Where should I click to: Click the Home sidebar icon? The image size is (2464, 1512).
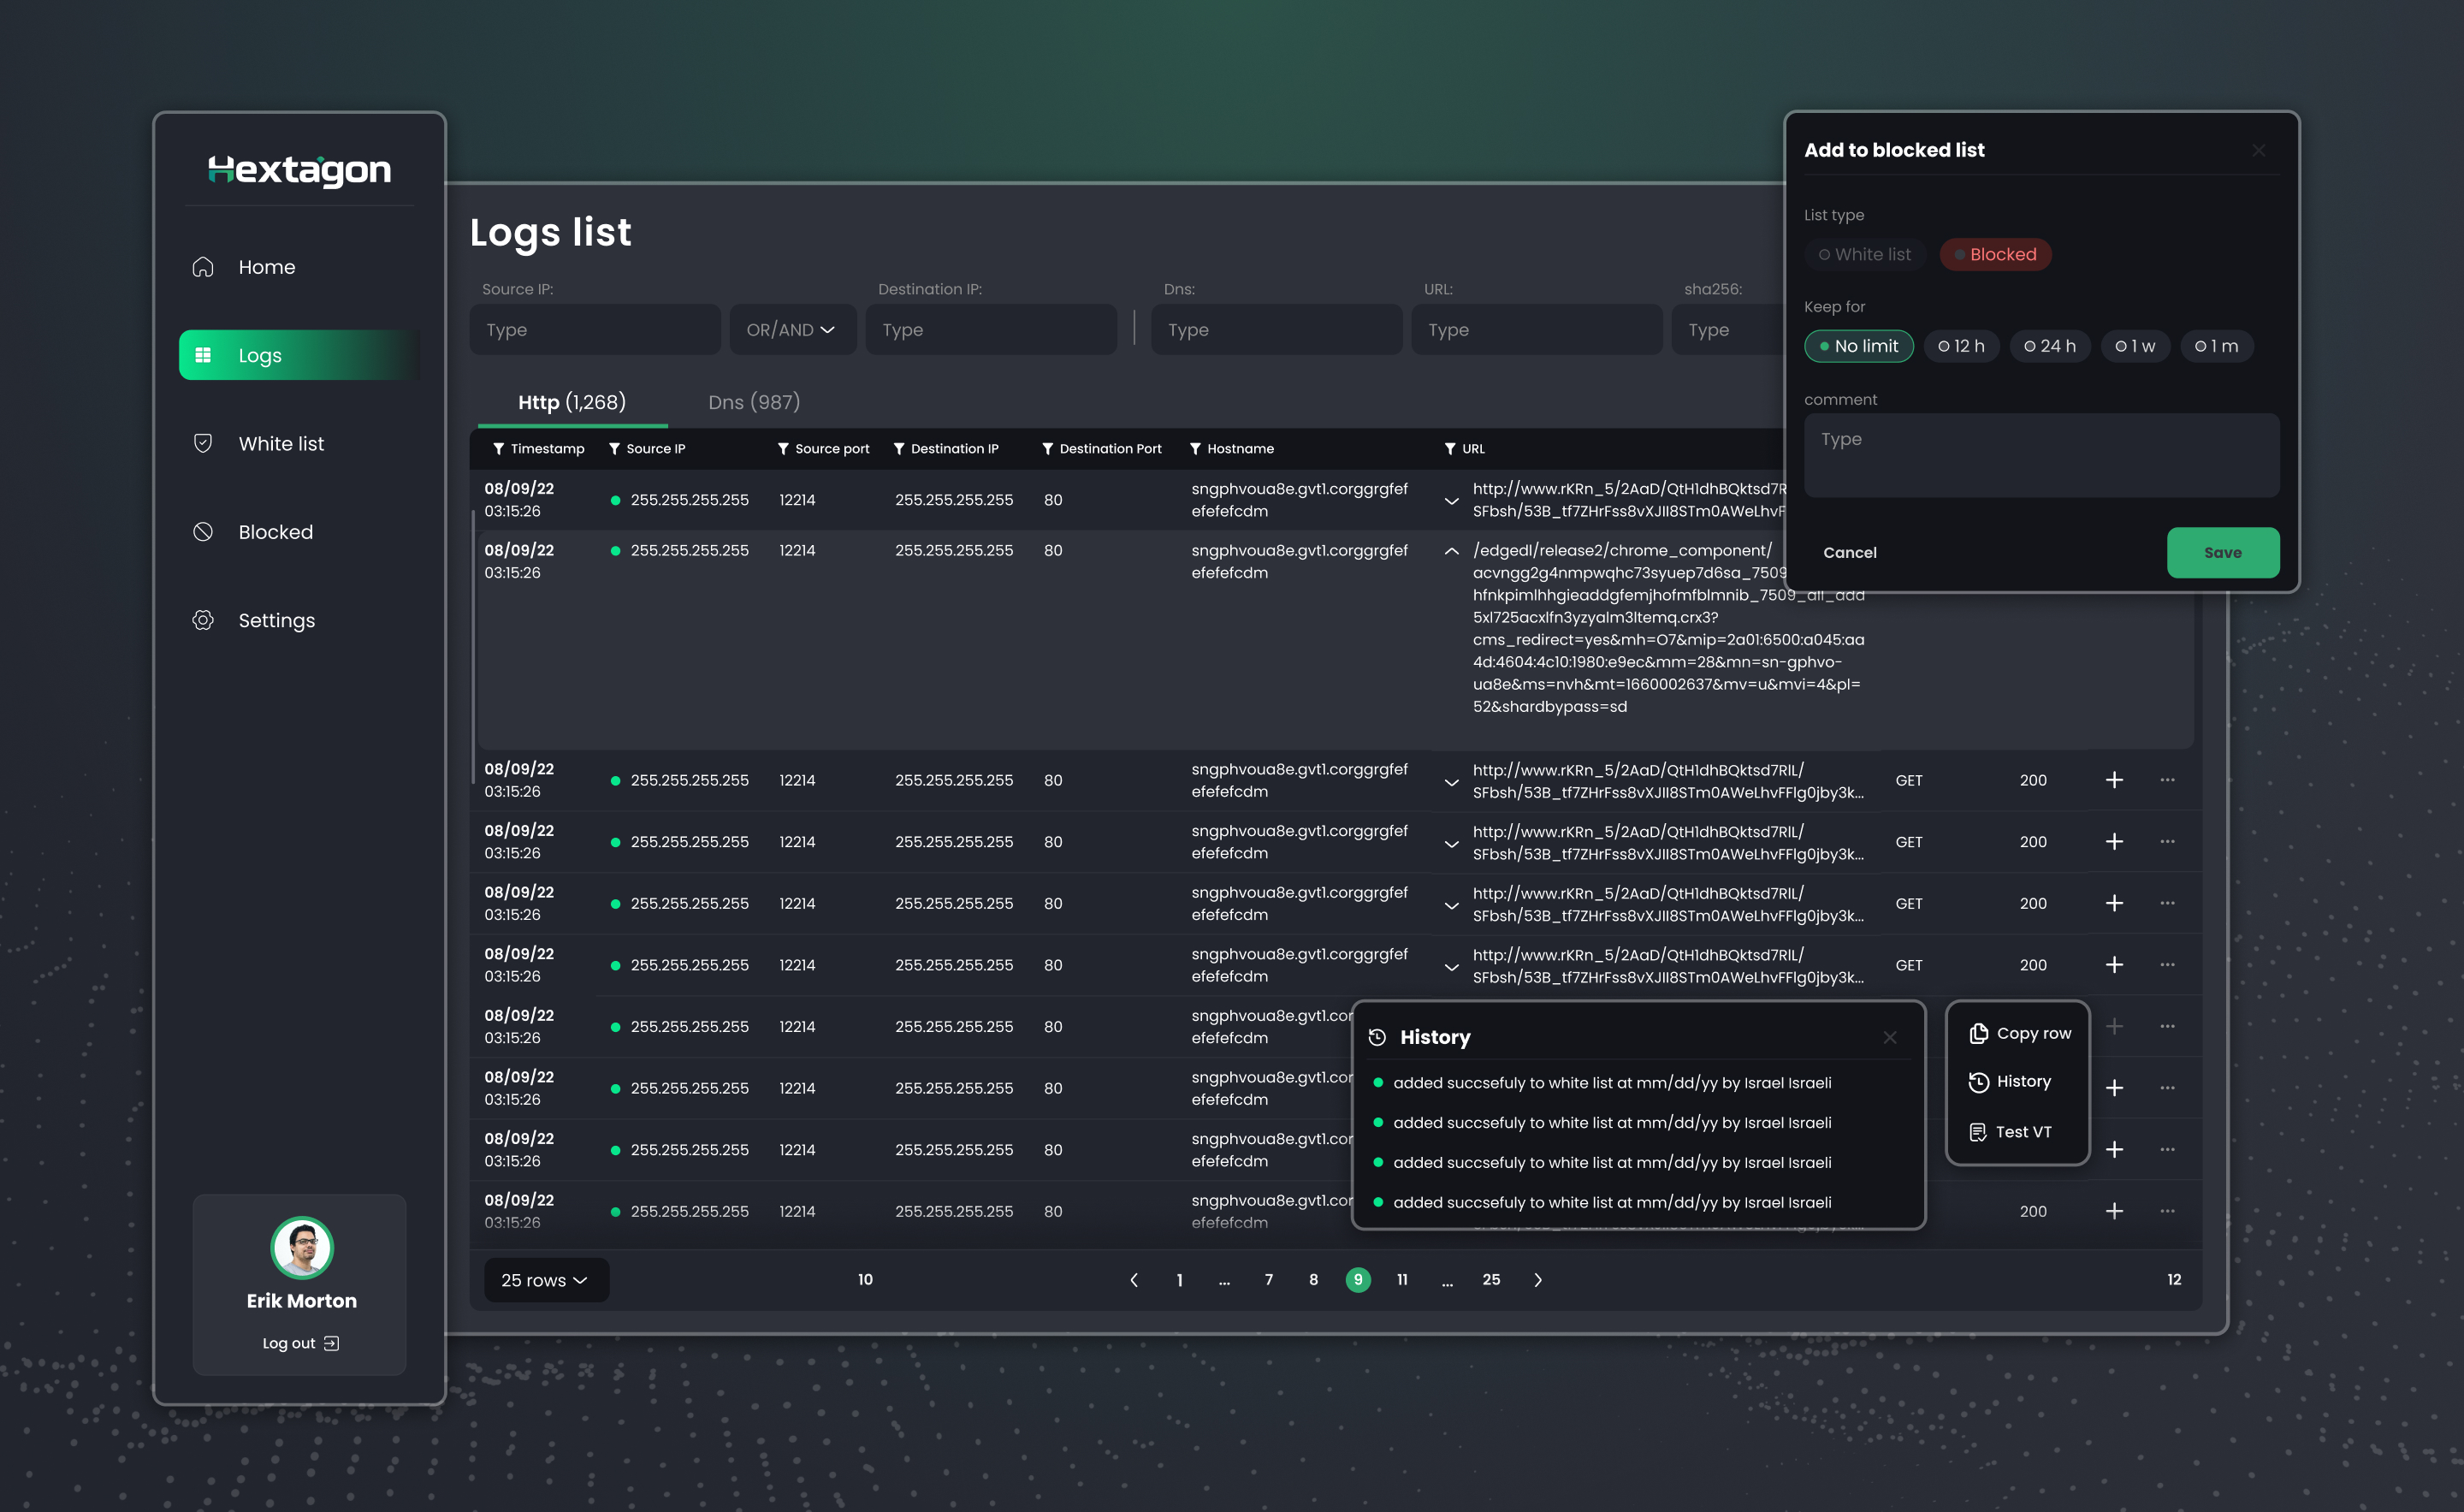click(x=203, y=267)
